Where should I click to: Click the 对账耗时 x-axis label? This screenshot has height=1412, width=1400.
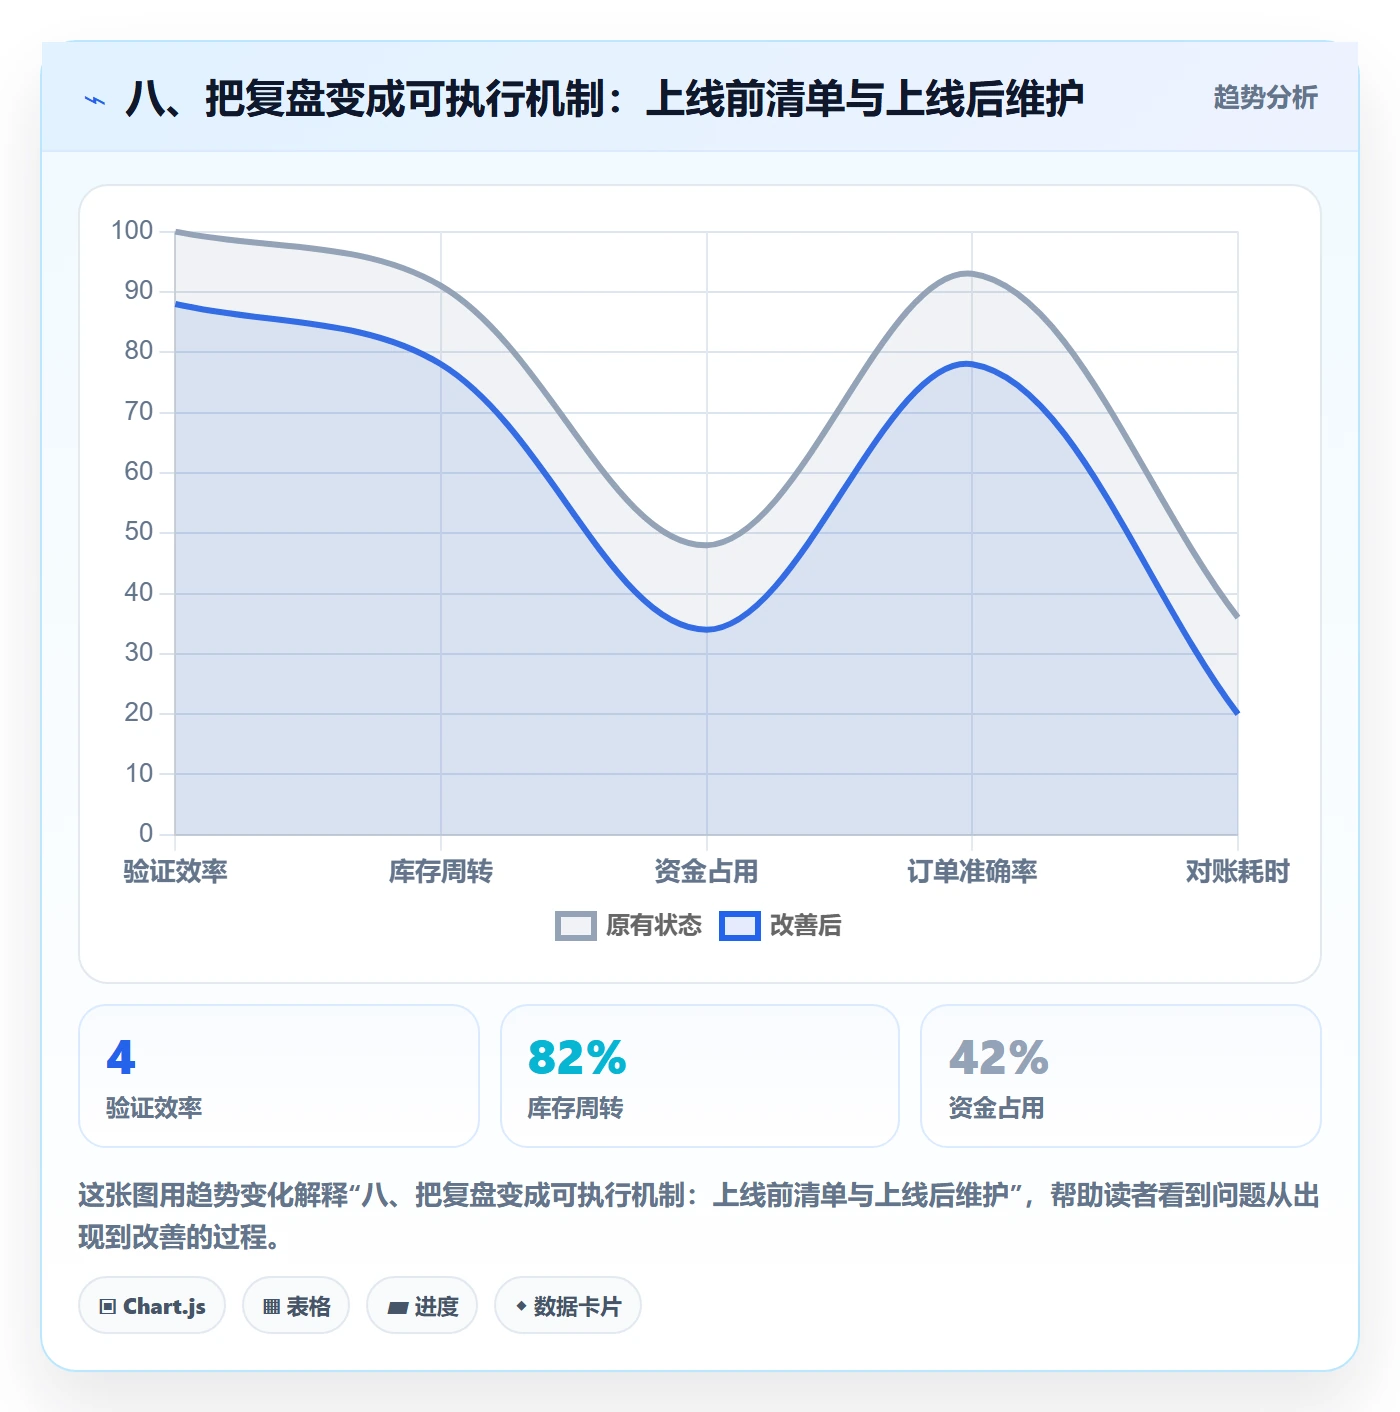pyautogui.click(x=1238, y=872)
